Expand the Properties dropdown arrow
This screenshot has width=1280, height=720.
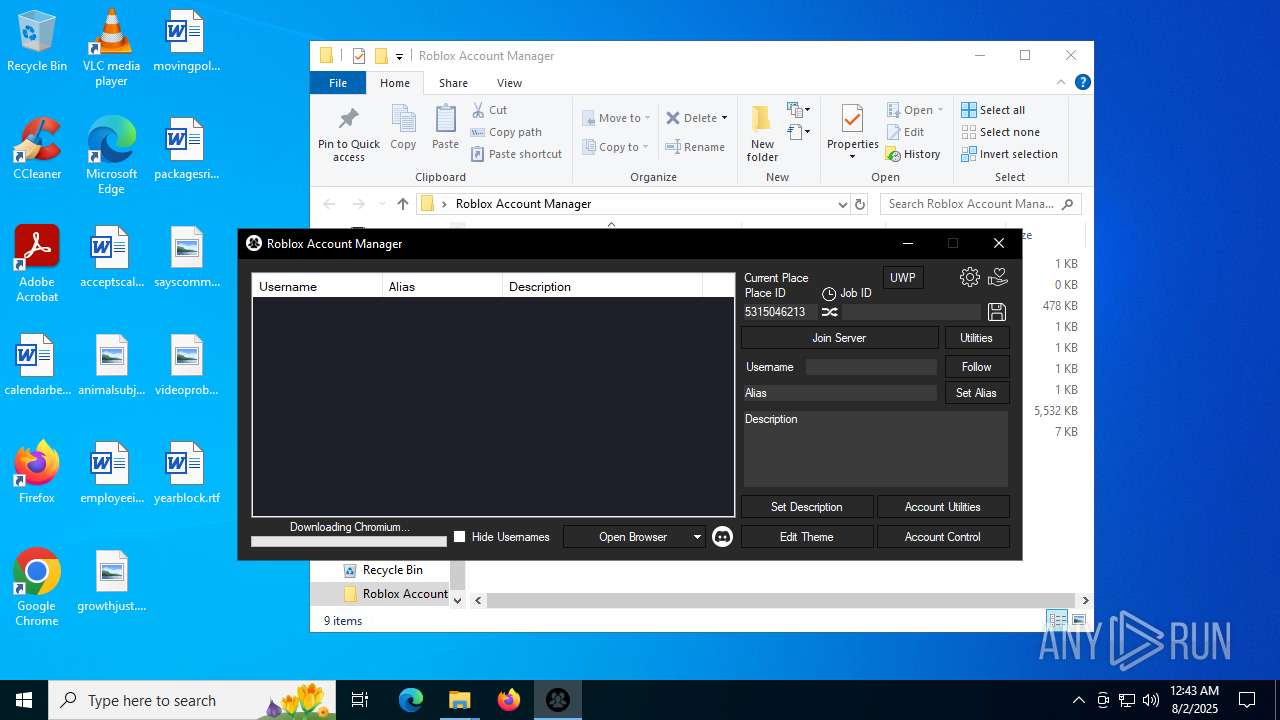(852, 157)
